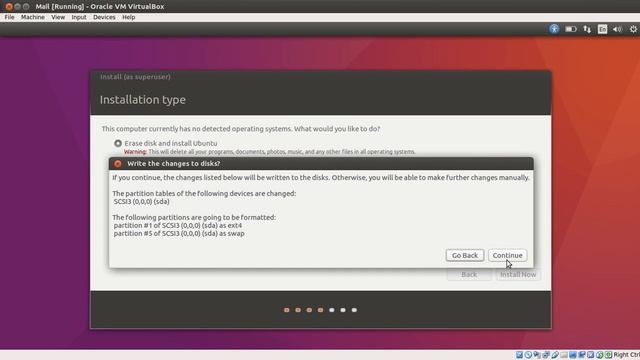This screenshot has height=360, width=640.
Task: Open the View menu
Action: pos(58,17)
